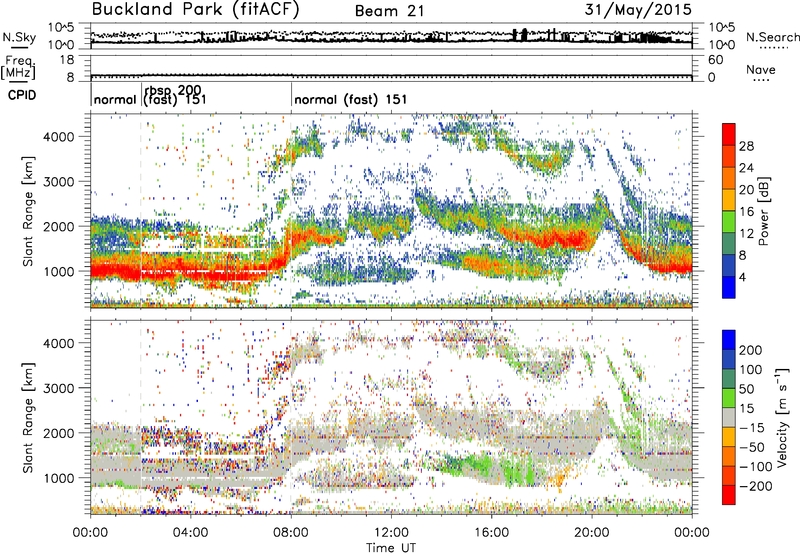The width and height of the screenshot is (800, 554).
Task: Click the 'rbsp 200' CPID label
Action: (173, 91)
